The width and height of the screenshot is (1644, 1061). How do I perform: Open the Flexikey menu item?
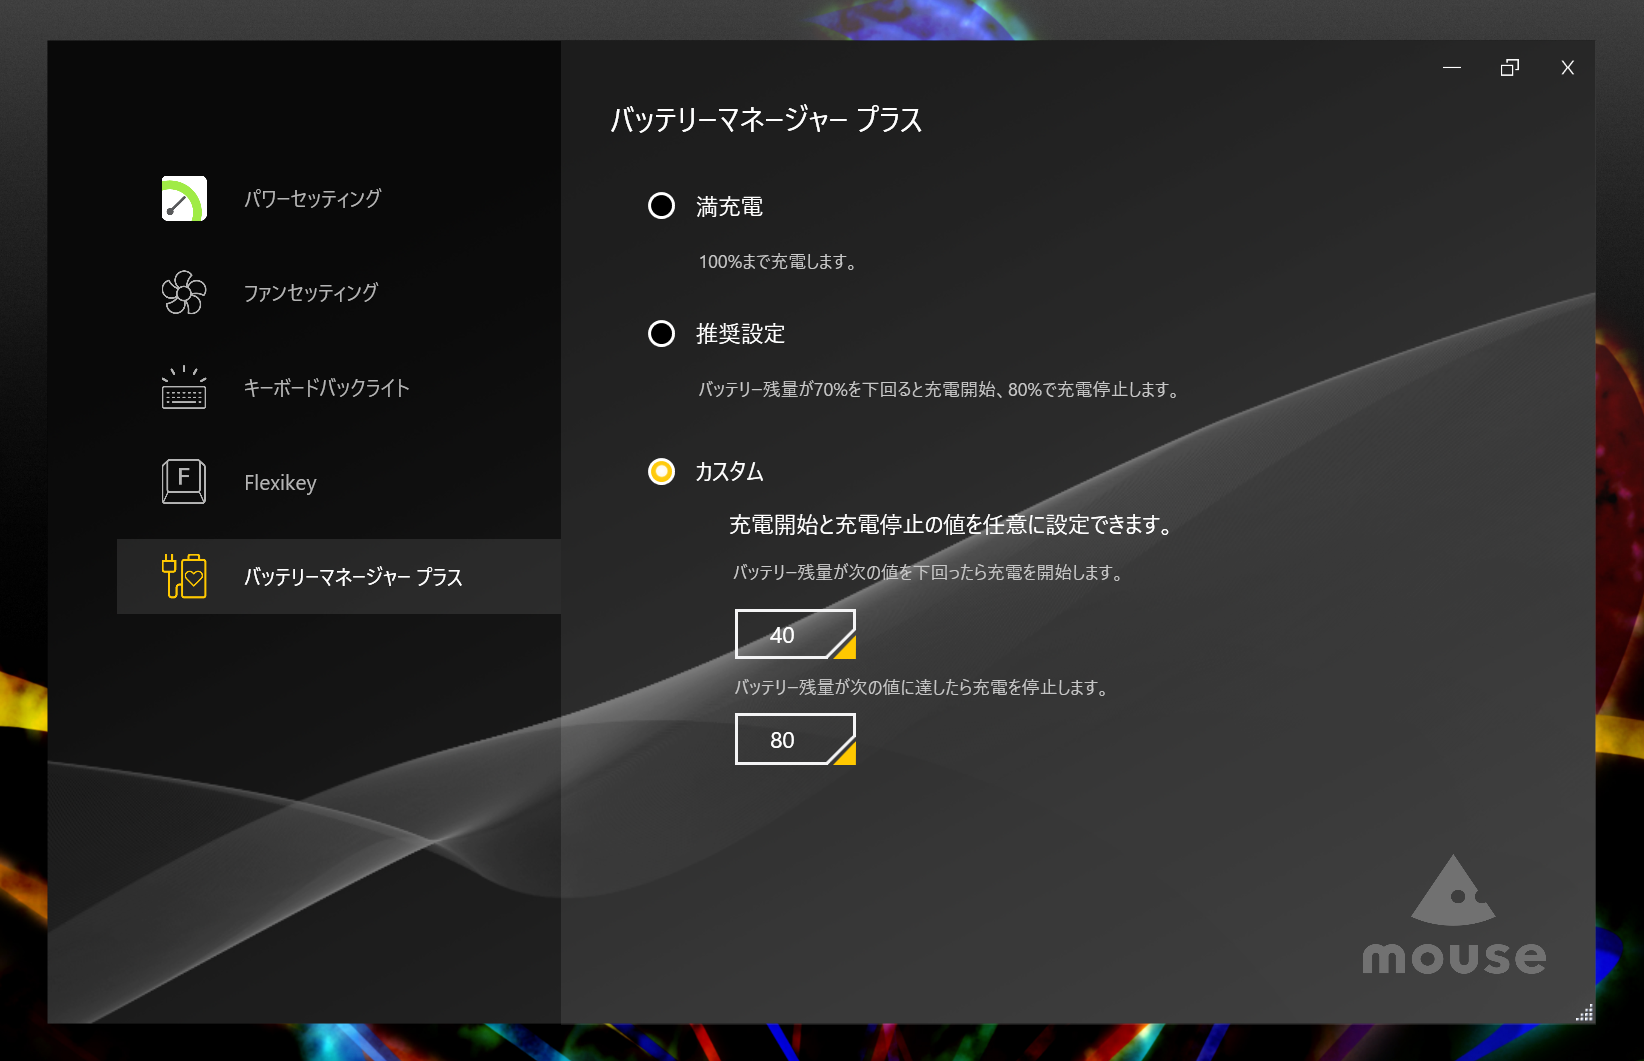pos(339,482)
